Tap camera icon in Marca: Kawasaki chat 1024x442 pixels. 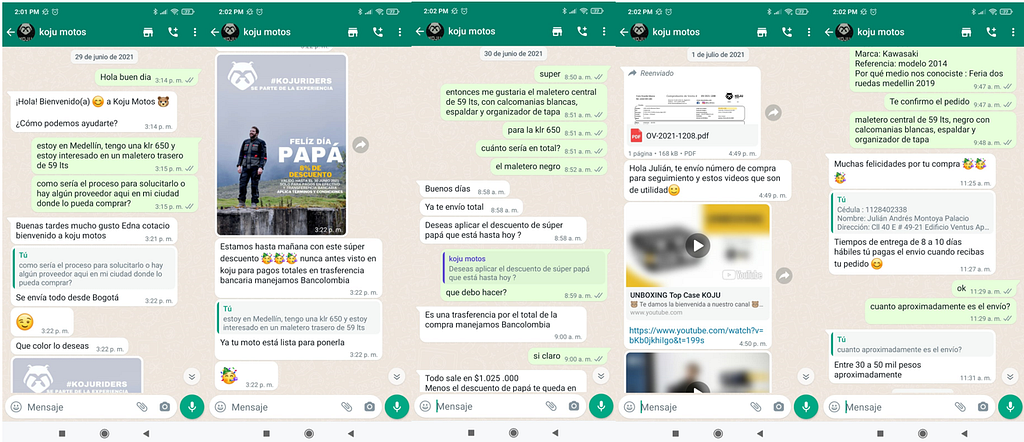[x=983, y=407]
